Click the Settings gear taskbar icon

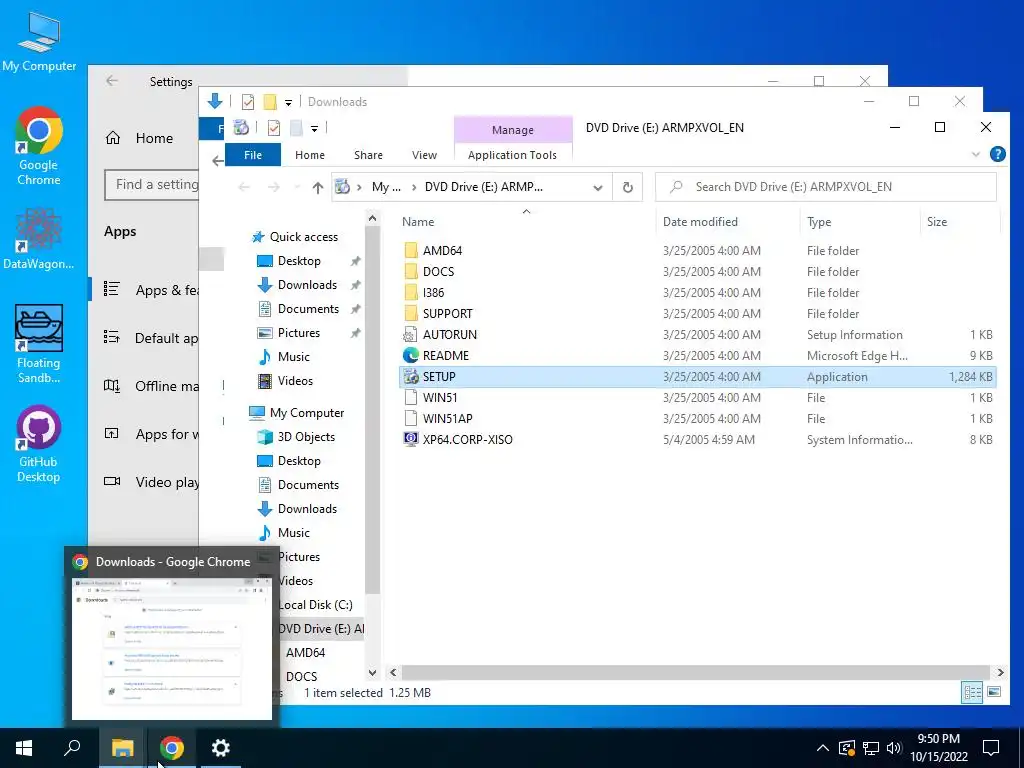[221, 748]
